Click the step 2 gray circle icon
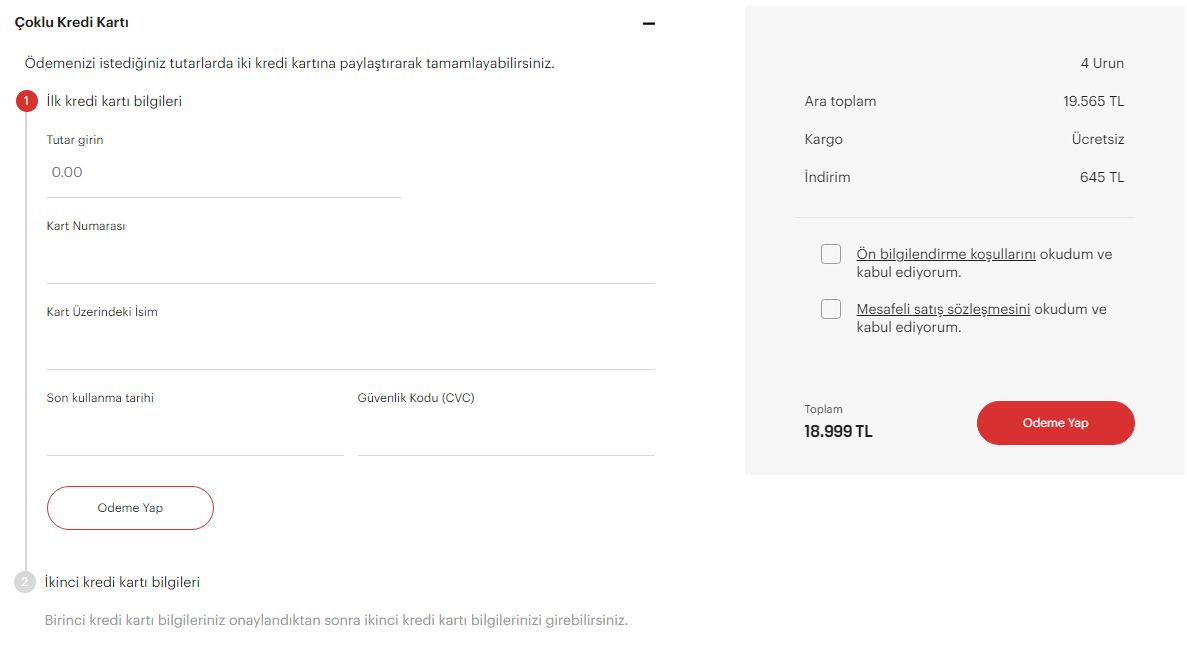 coord(25,582)
